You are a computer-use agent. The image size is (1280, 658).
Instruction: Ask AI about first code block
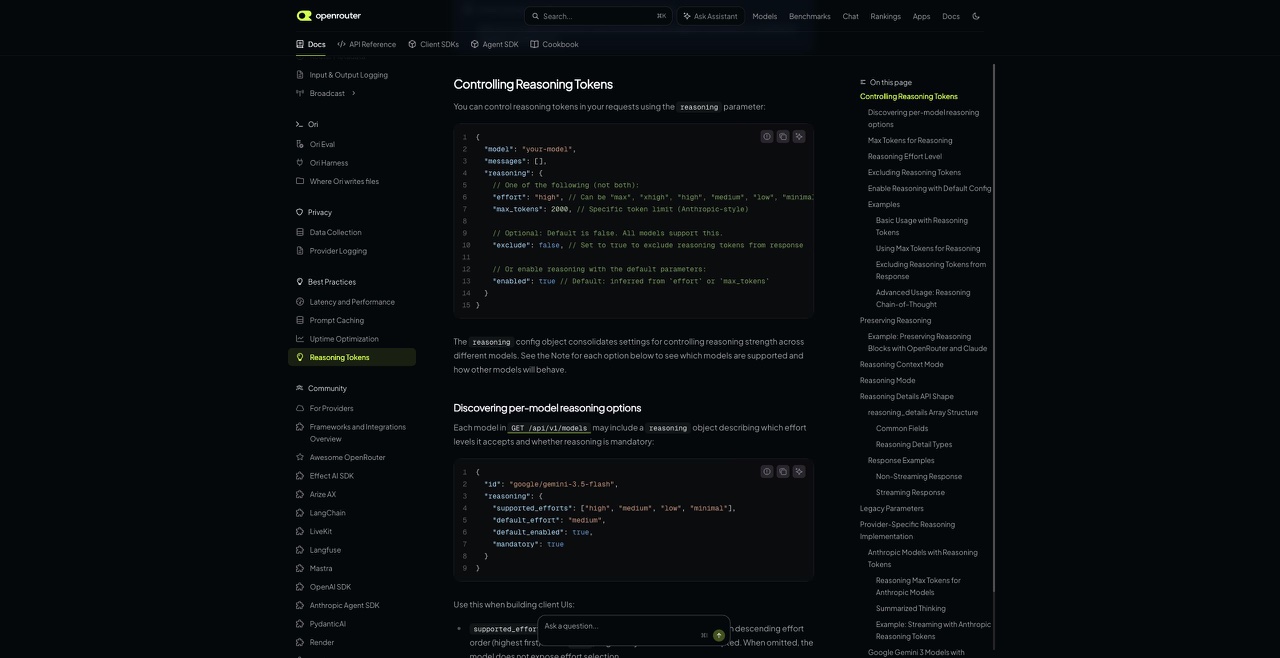tap(799, 136)
